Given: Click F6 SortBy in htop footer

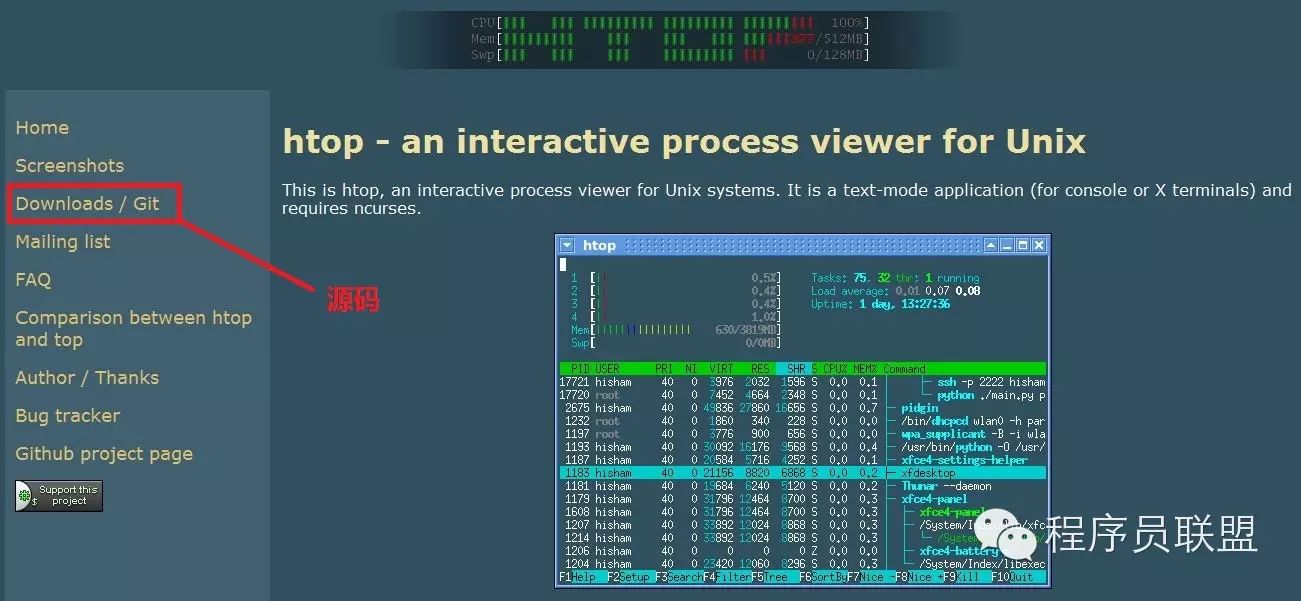Looking at the screenshot, I should (823, 577).
